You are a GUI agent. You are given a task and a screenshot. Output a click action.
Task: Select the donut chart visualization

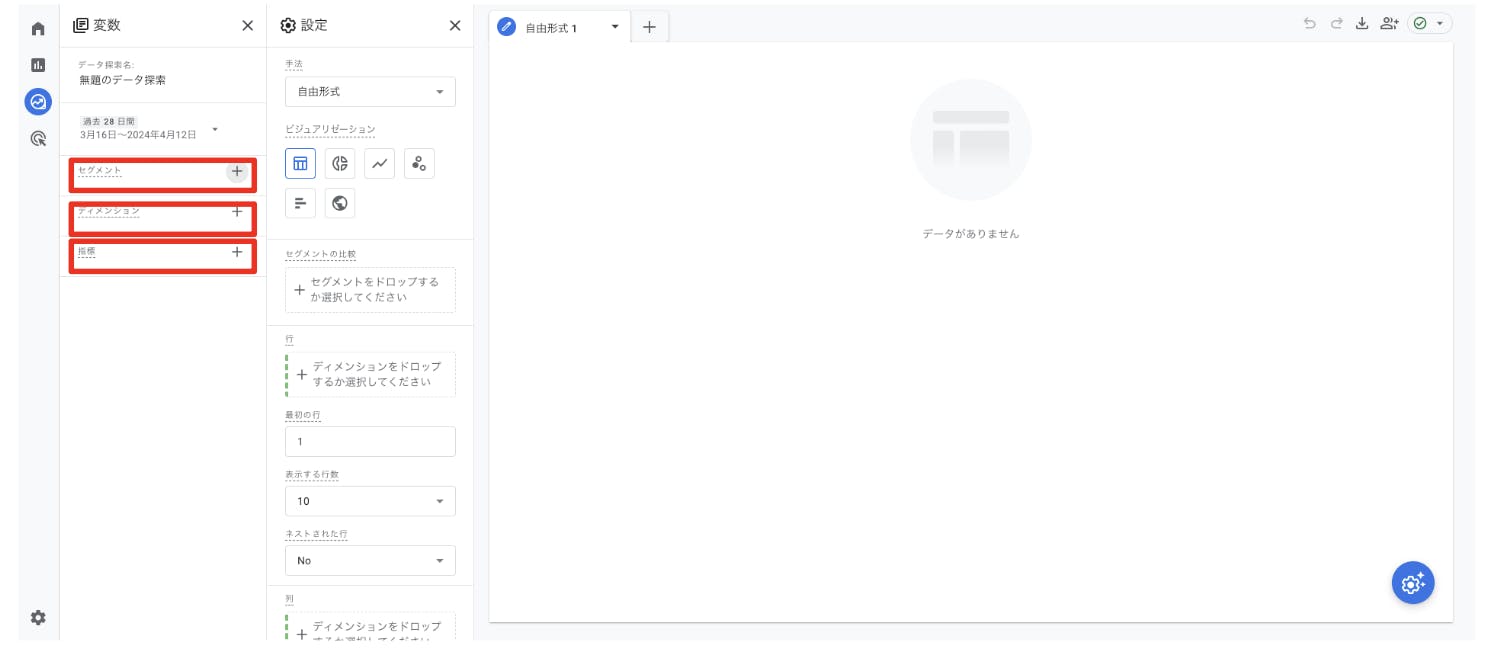[340, 163]
